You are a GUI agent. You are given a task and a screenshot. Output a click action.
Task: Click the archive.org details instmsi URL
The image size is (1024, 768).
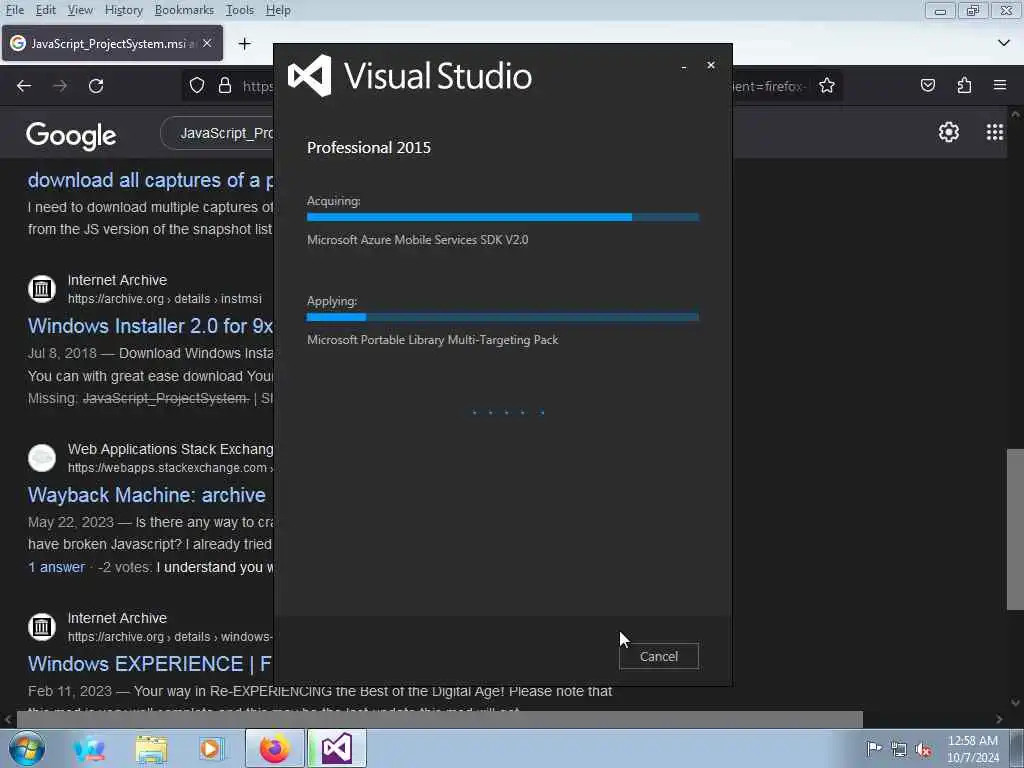[x=165, y=298]
